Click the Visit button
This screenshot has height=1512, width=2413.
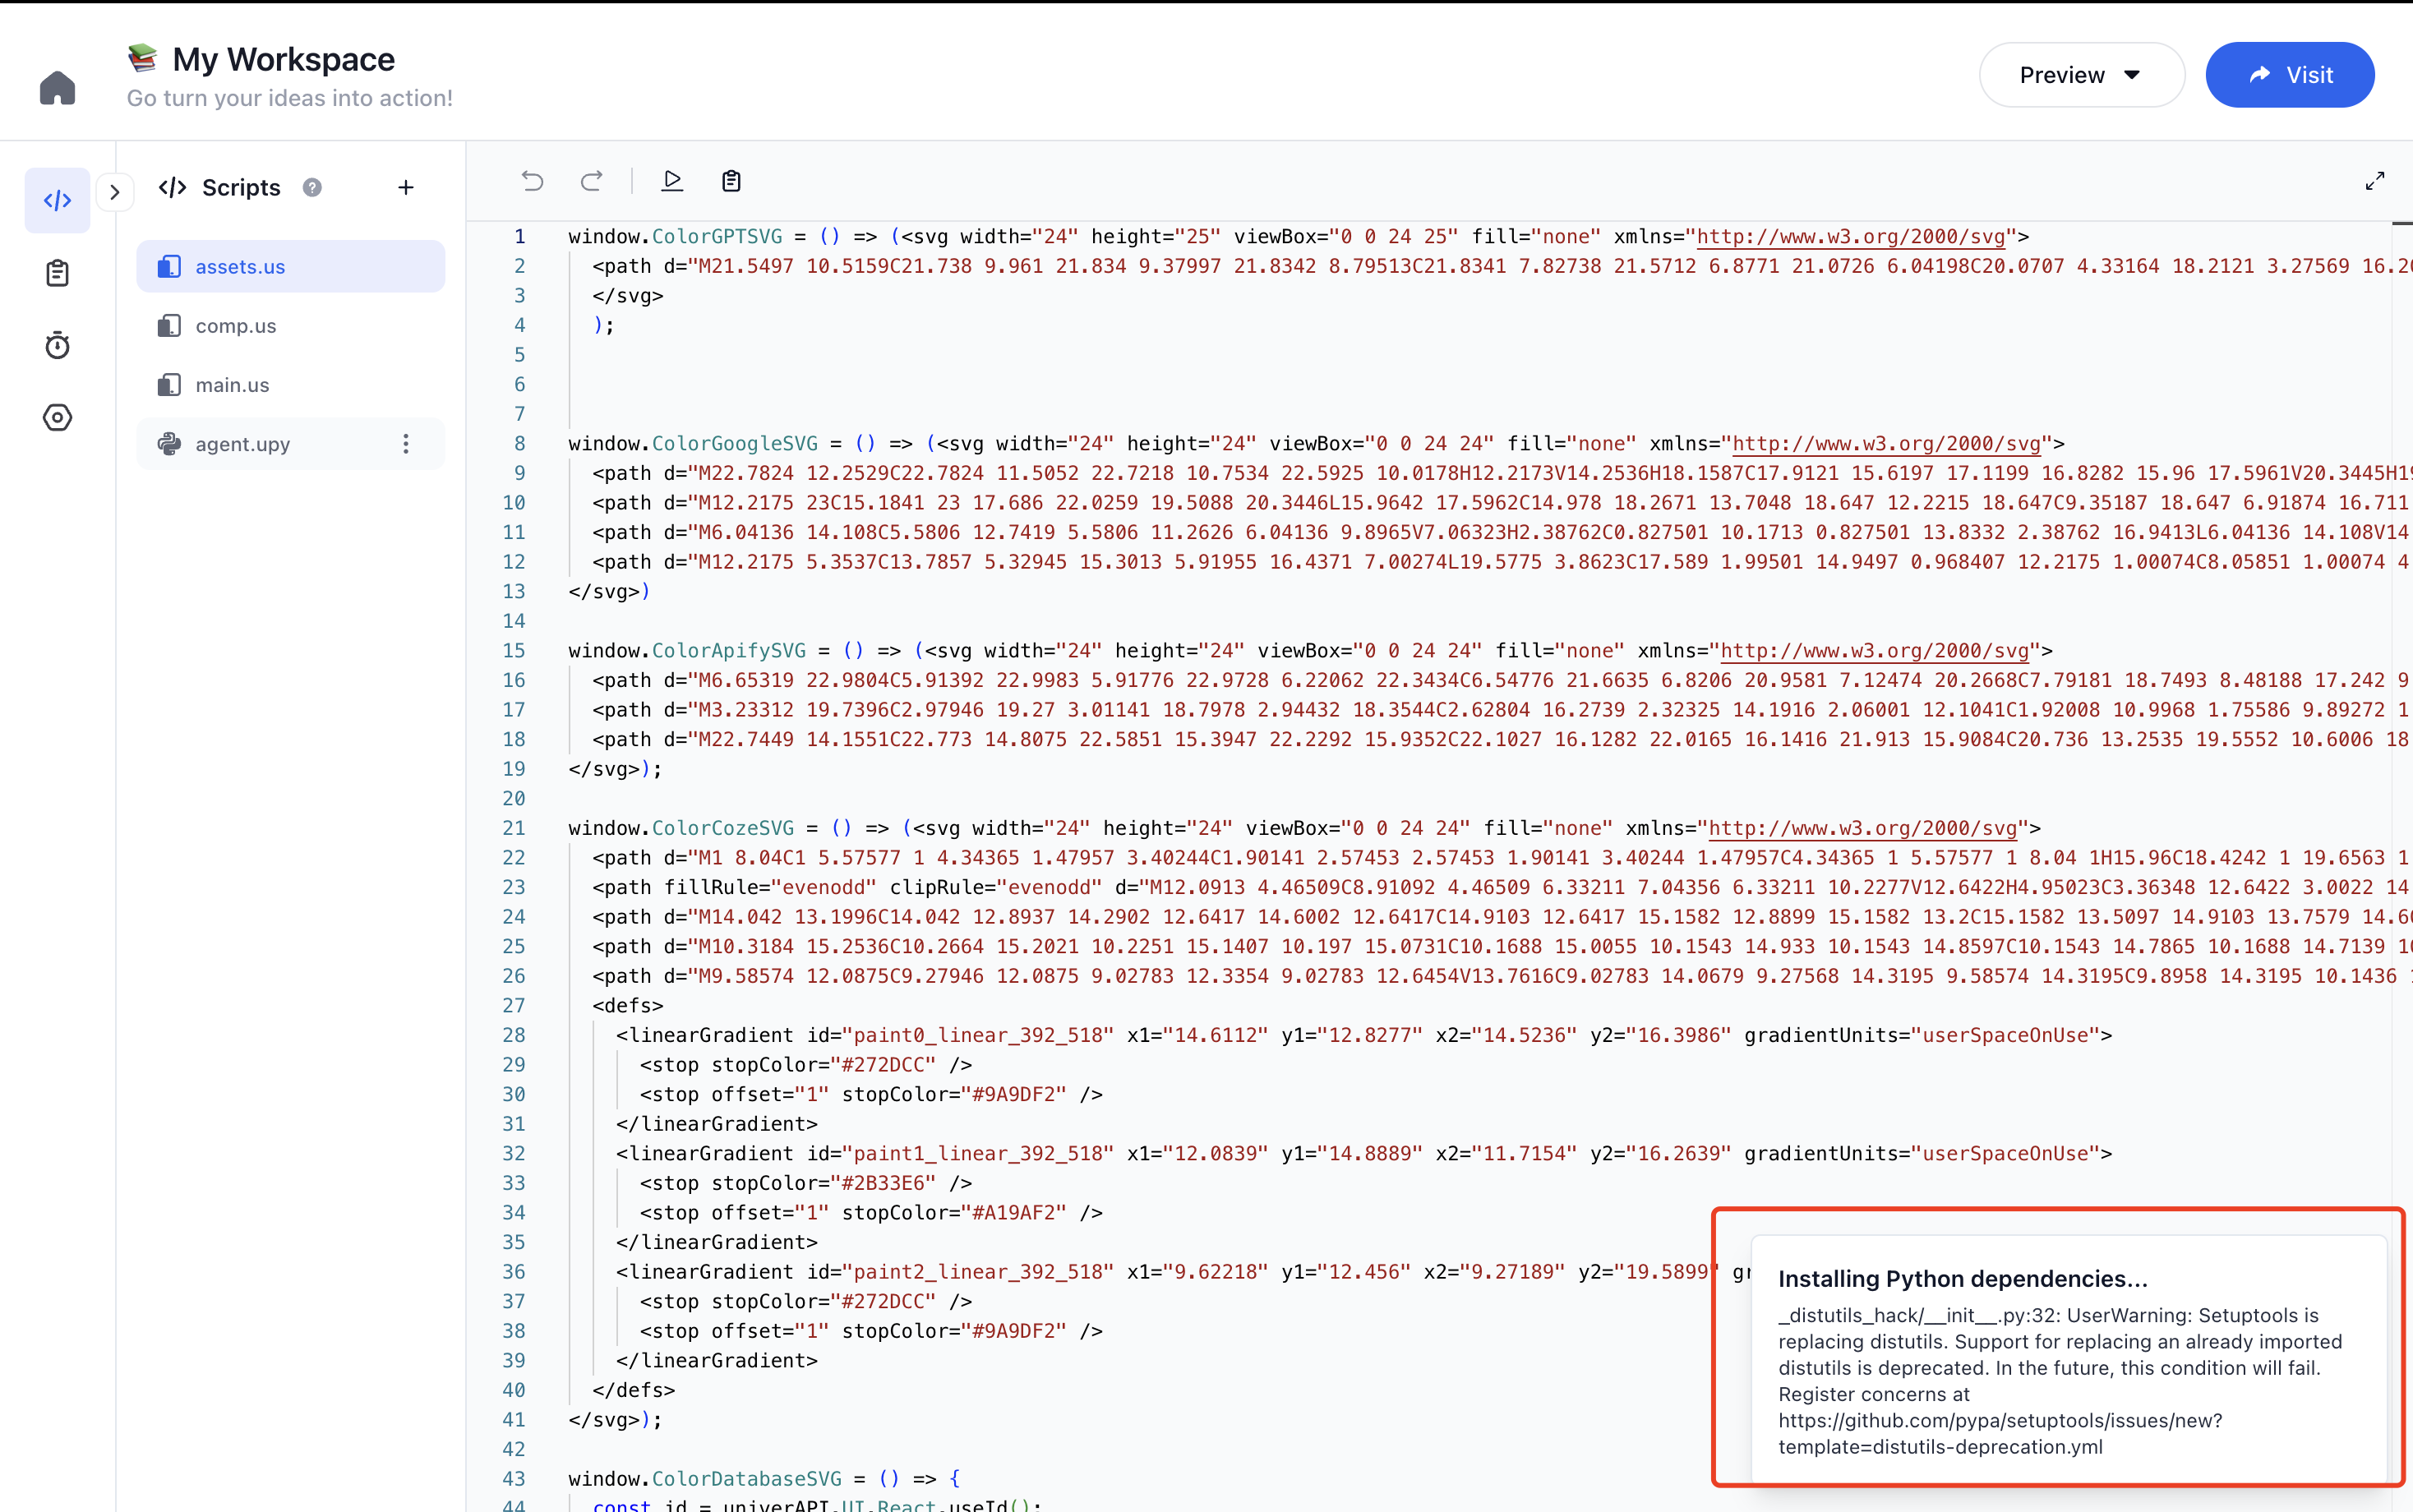pyautogui.click(x=2290, y=75)
